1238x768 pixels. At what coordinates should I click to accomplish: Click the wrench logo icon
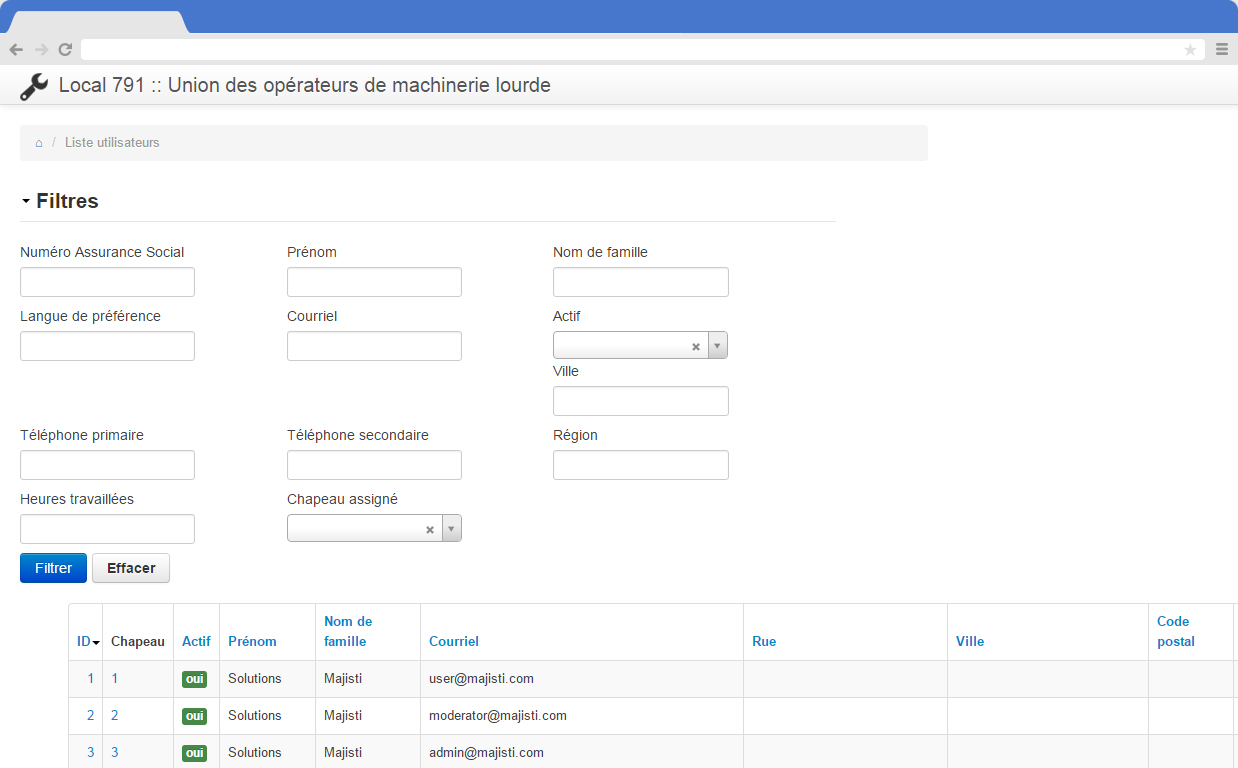(x=34, y=87)
